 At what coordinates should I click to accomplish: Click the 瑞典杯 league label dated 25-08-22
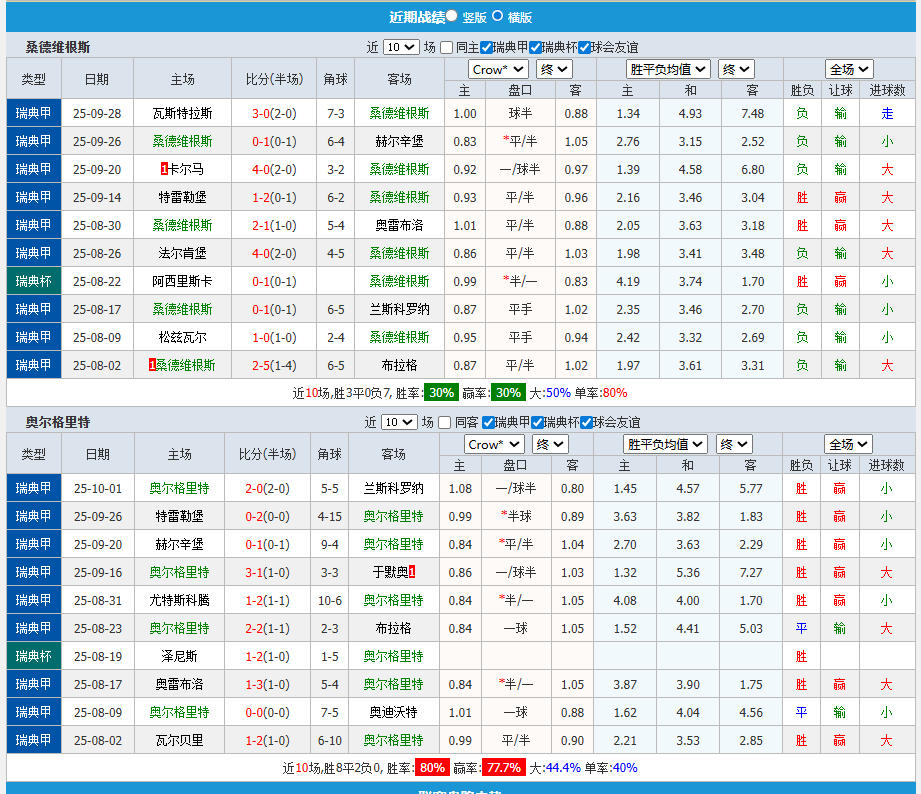coord(33,281)
